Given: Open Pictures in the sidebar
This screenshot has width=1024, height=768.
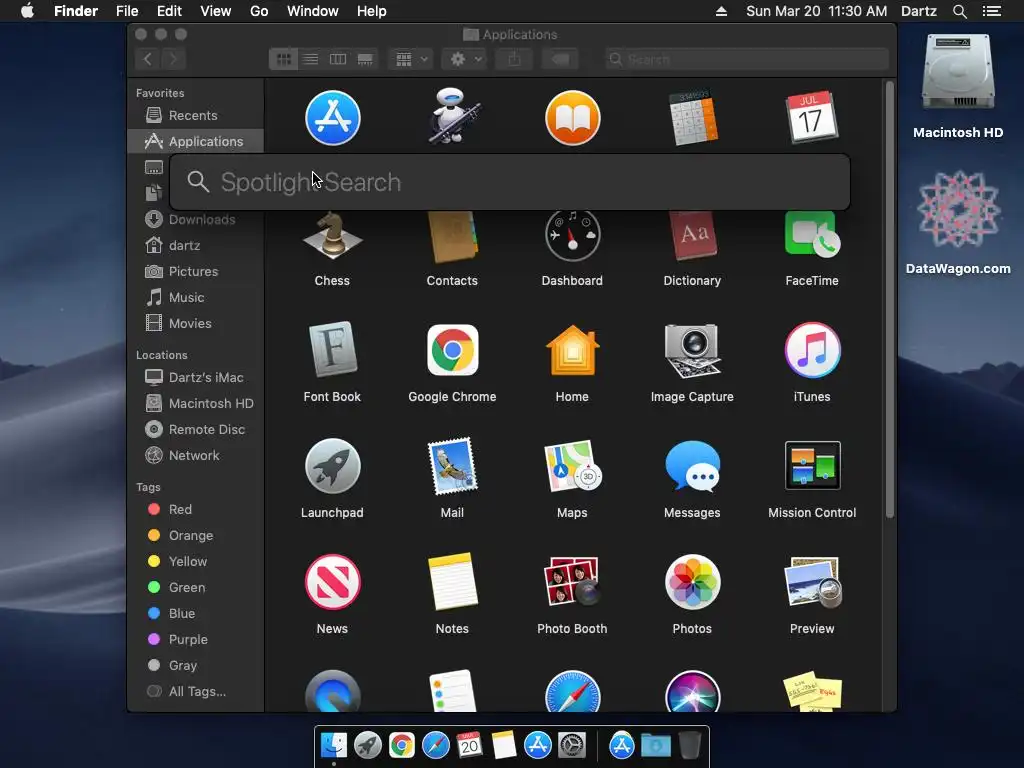Looking at the screenshot, I should click(195, 272).
